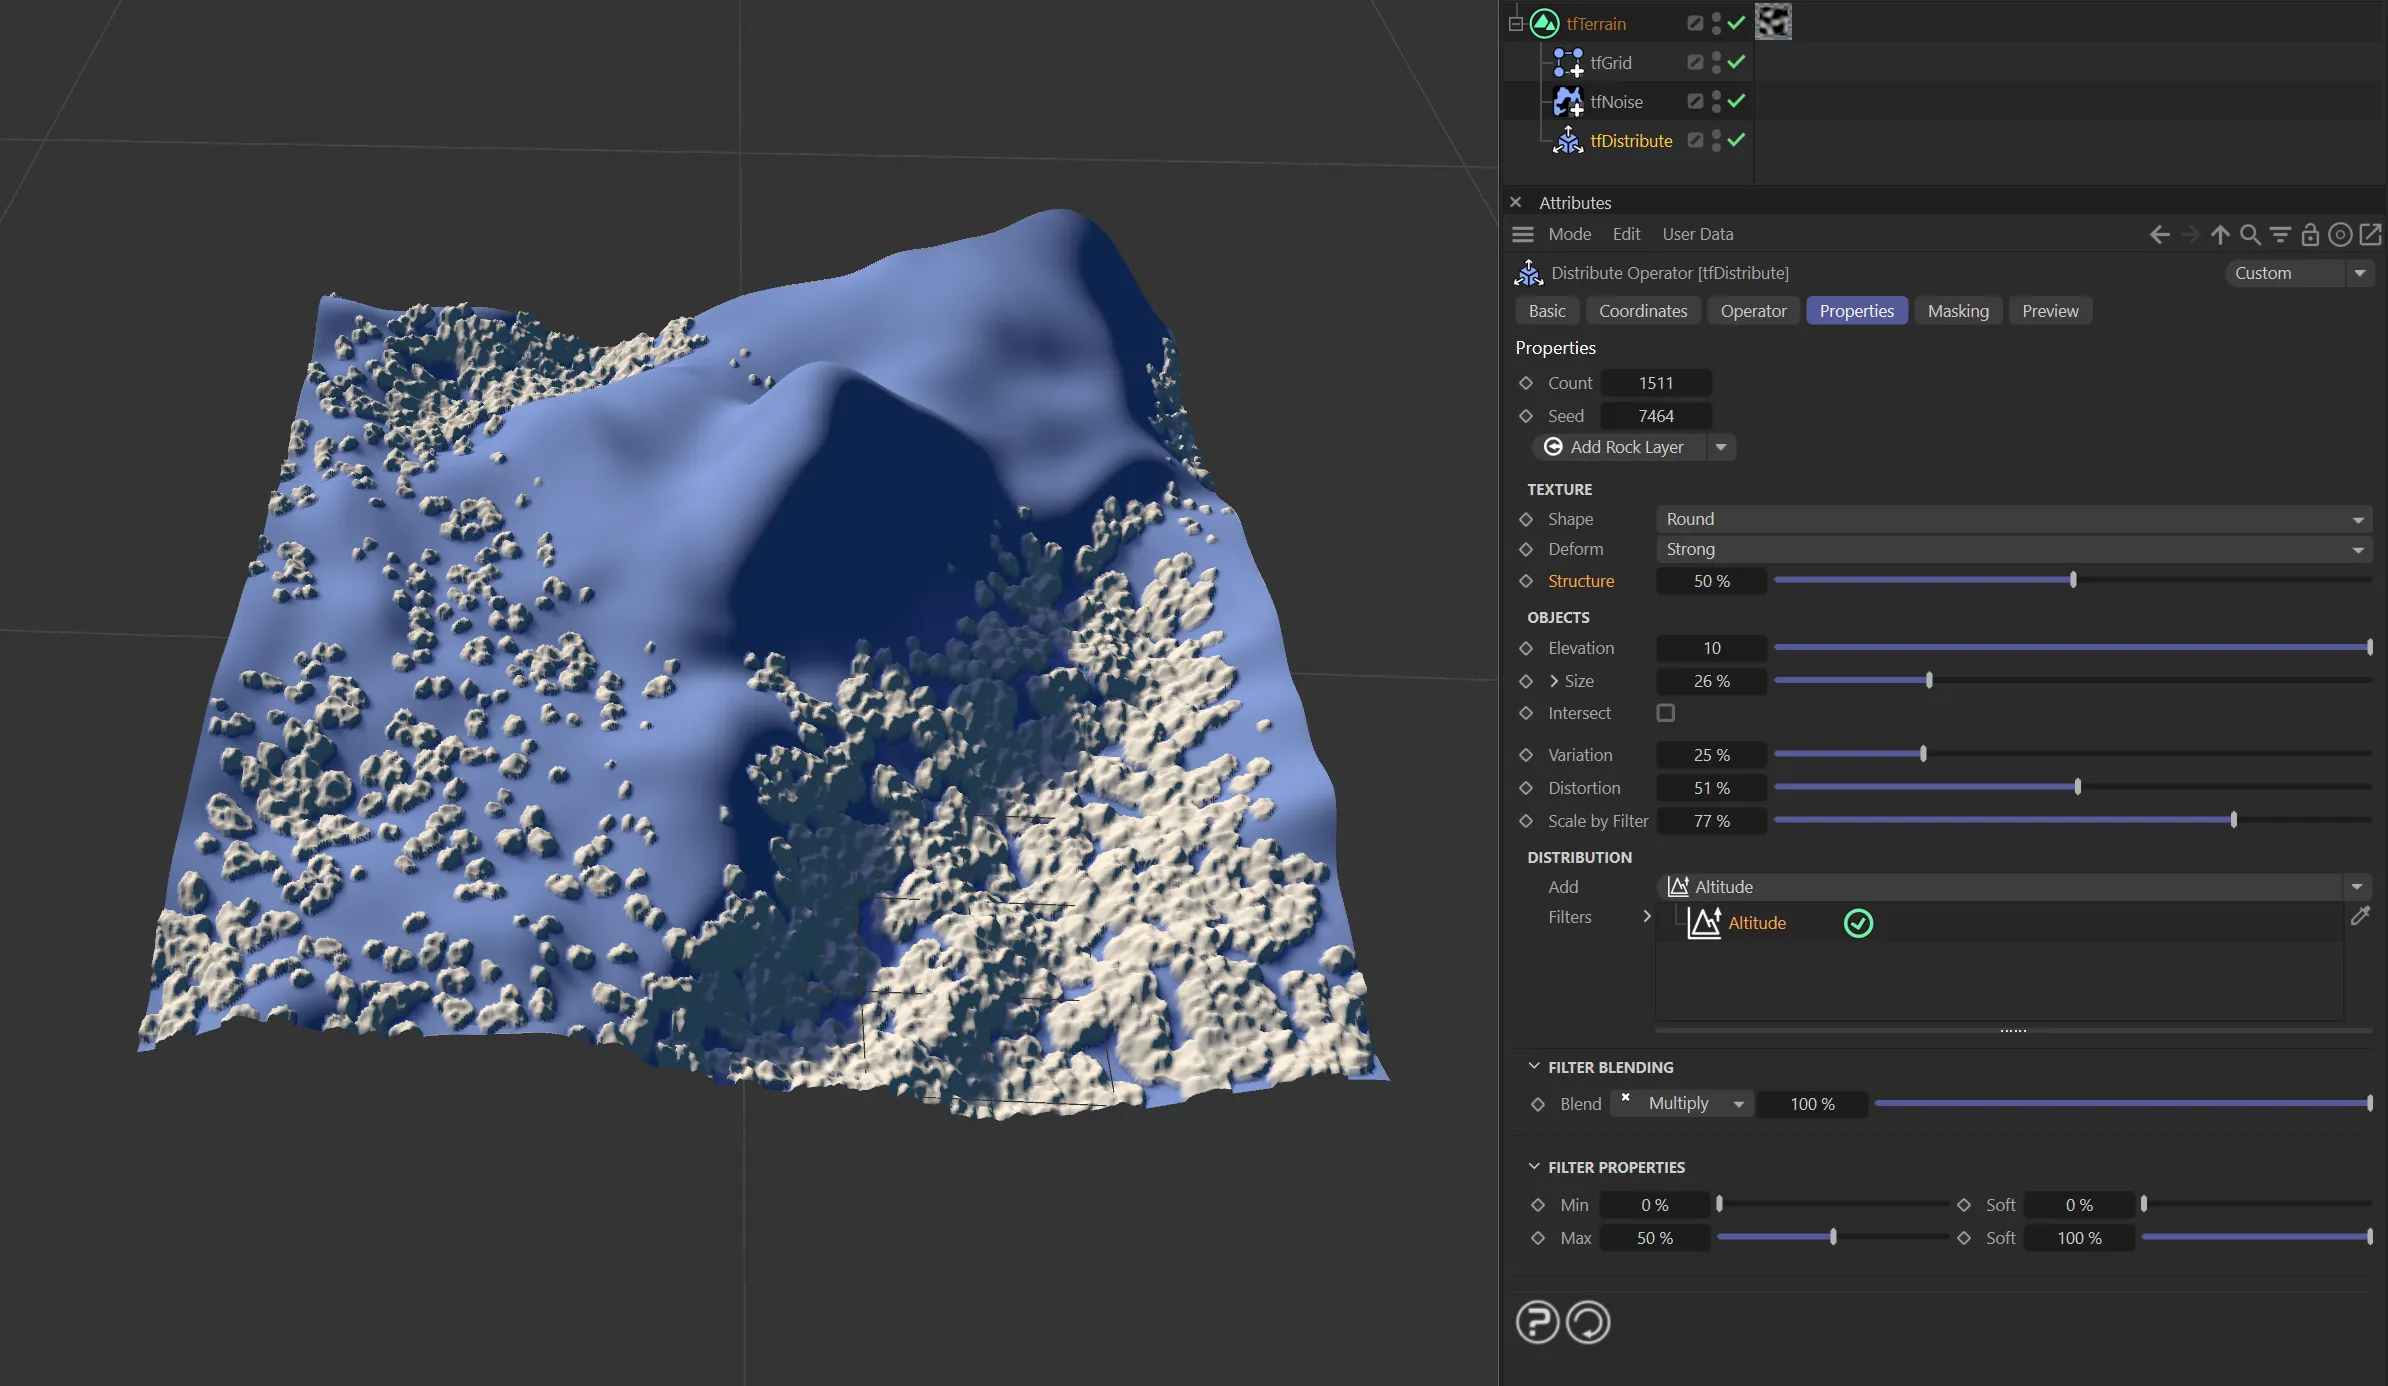Click the tfTerrain texture tag thumbnail

(x=1773, y=22)
